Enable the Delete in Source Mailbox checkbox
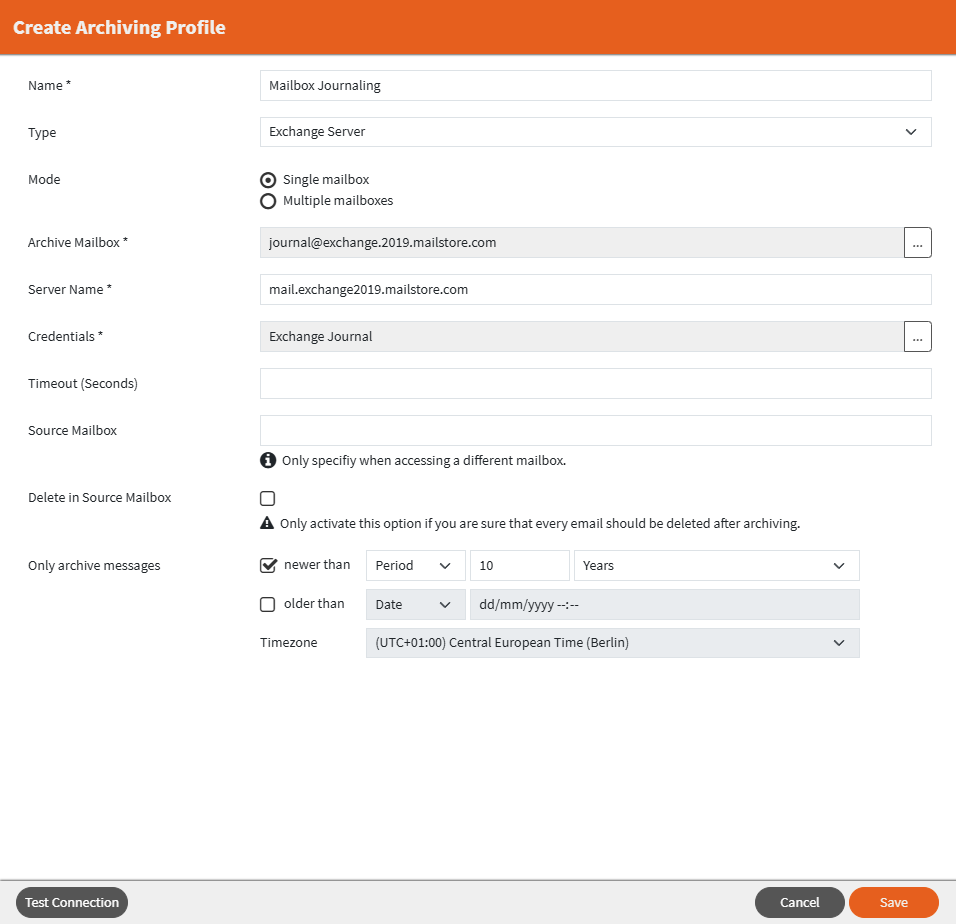This screenshot has width=956, height=924. point(267,498)
